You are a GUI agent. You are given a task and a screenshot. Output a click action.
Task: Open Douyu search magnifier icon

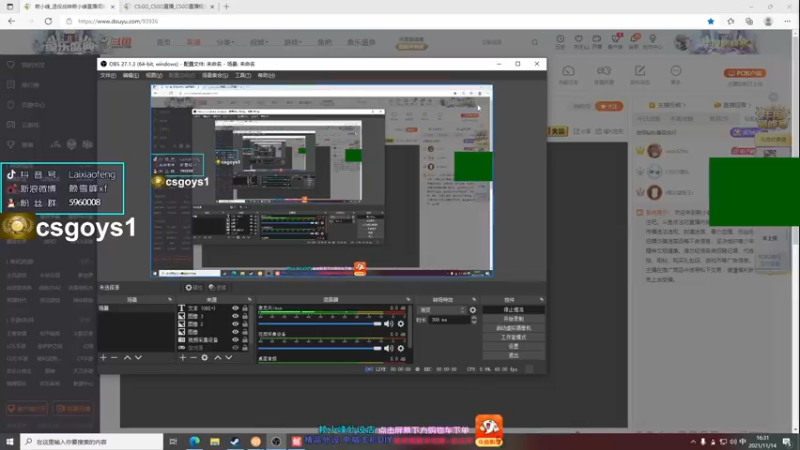tap(535, 42)
